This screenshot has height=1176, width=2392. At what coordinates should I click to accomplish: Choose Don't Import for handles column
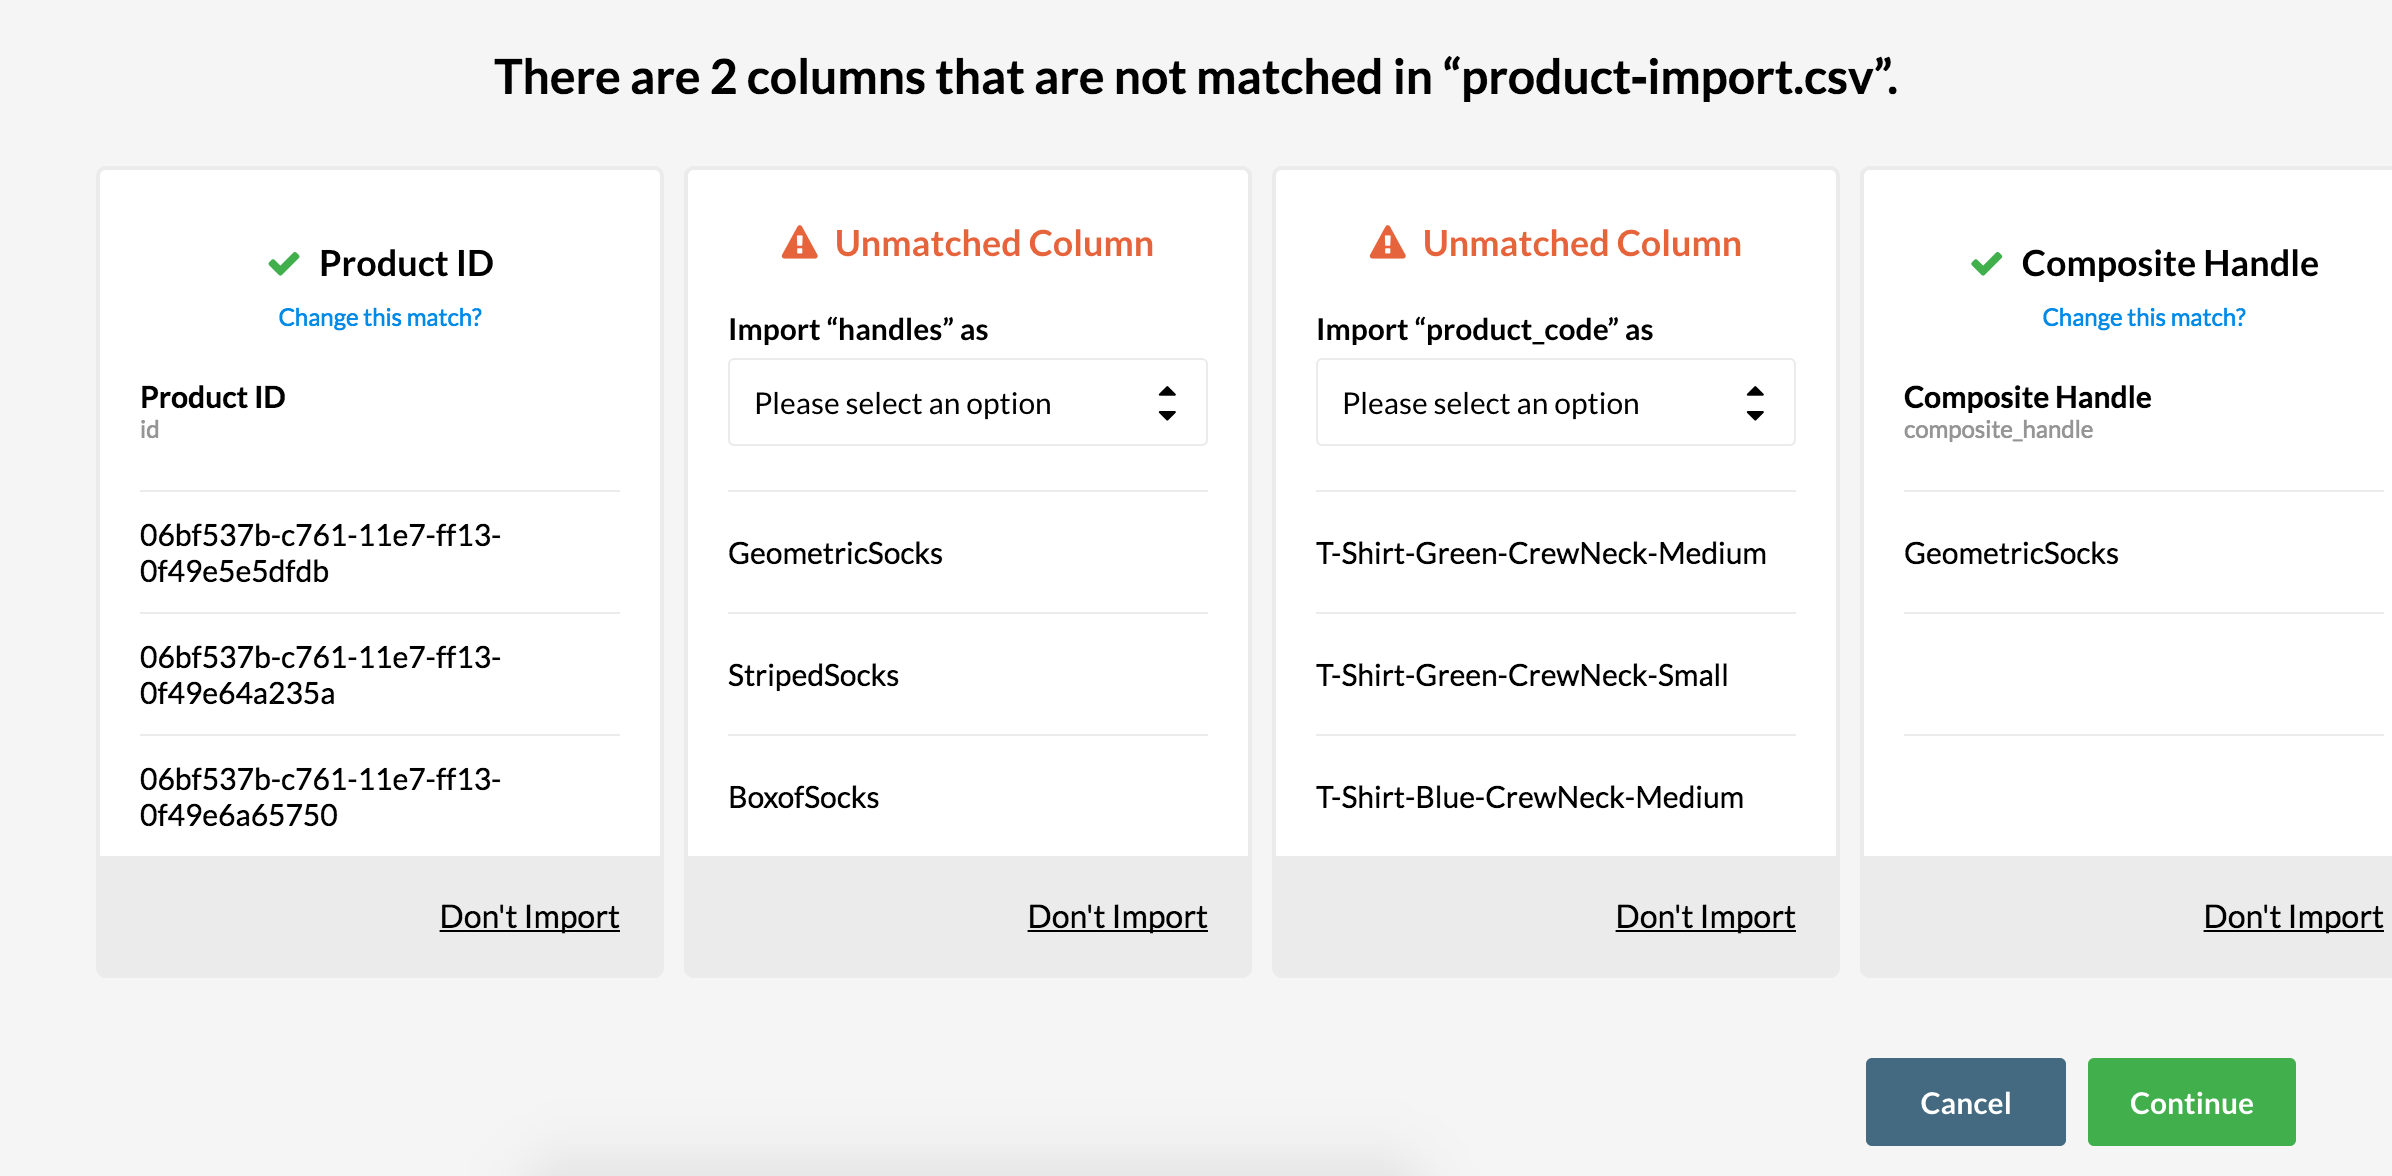(1118, 917)
